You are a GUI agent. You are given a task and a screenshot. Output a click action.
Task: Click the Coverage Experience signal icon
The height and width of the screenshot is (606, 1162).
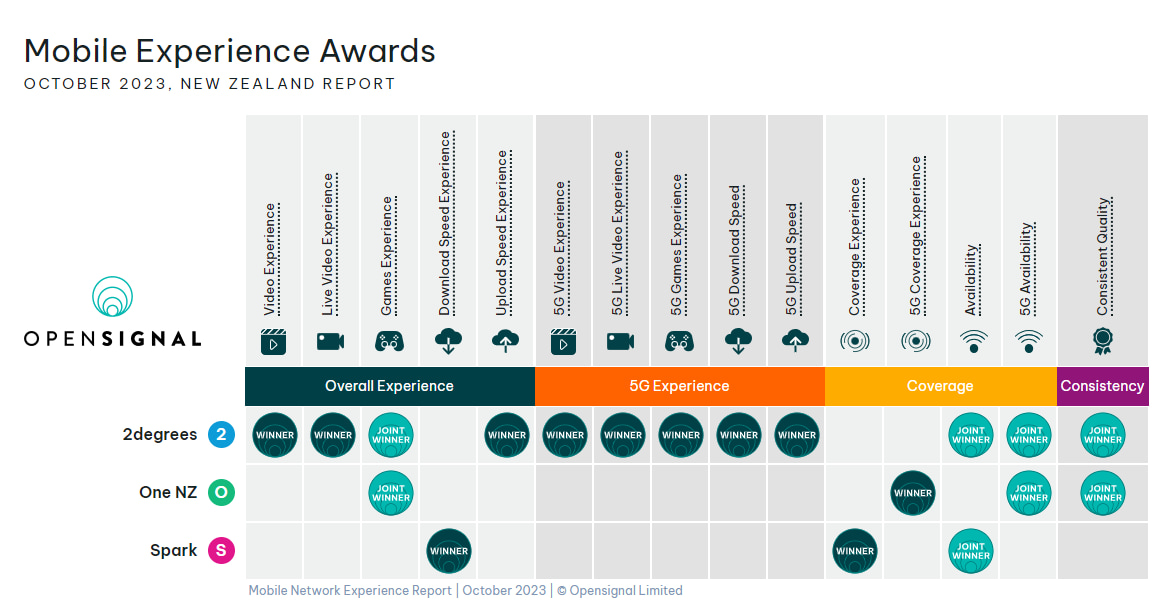(855, 341)
